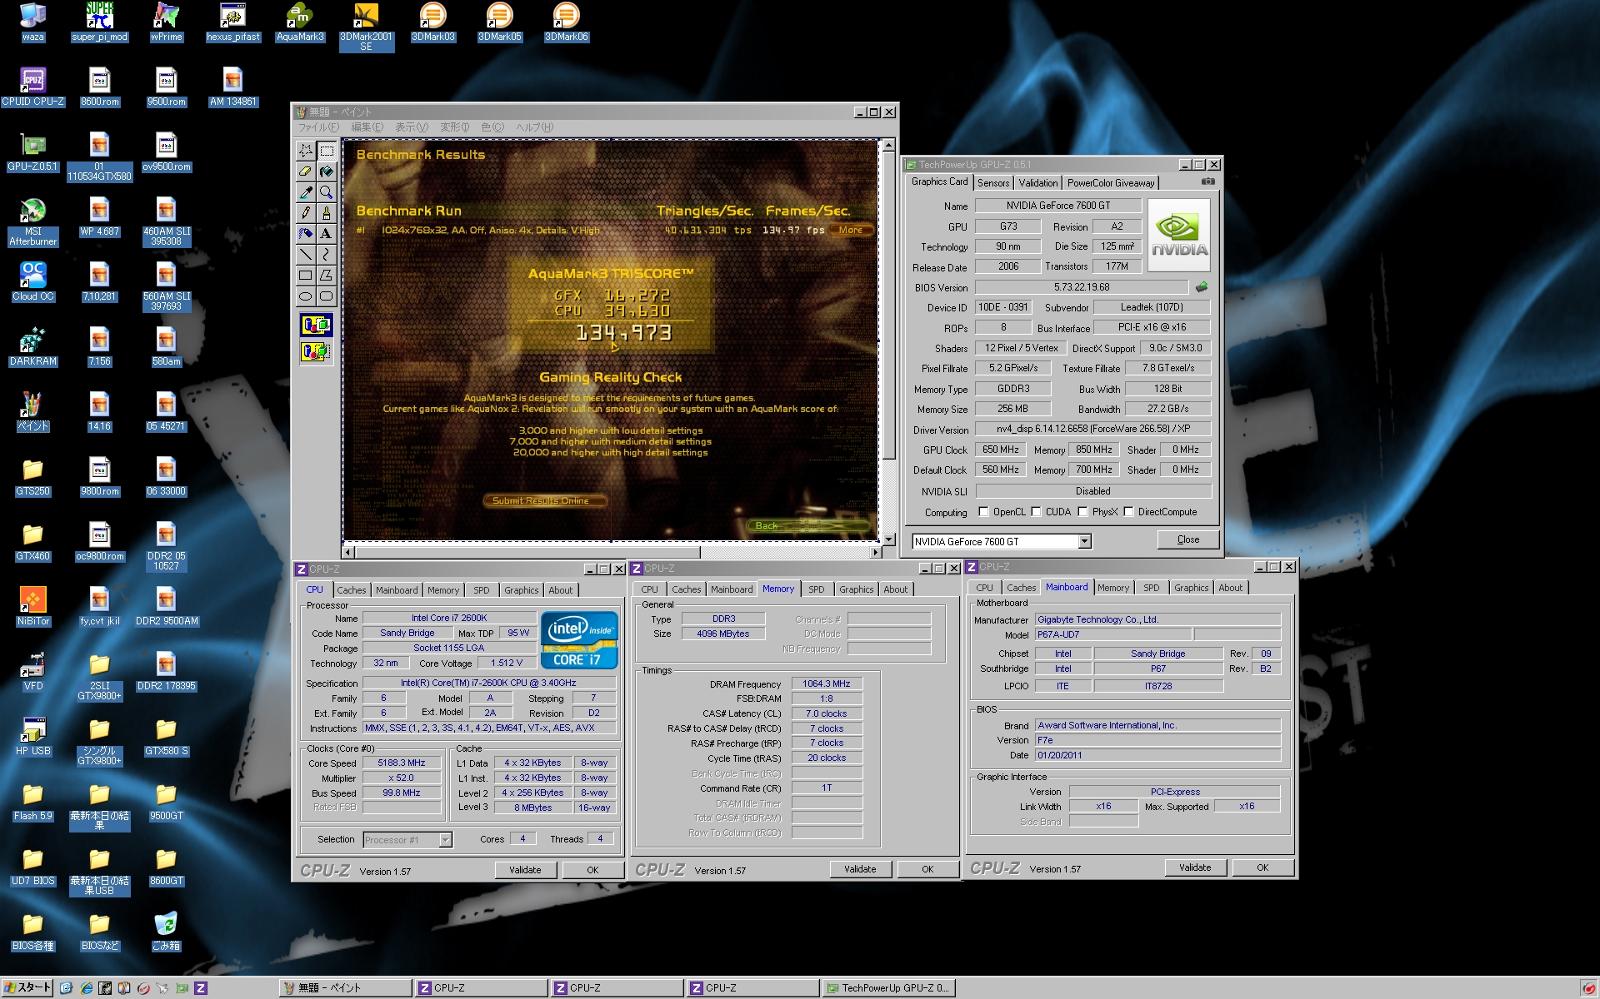
Task: Pick the Polygon tool in Paint
Action: pos(326,276)
